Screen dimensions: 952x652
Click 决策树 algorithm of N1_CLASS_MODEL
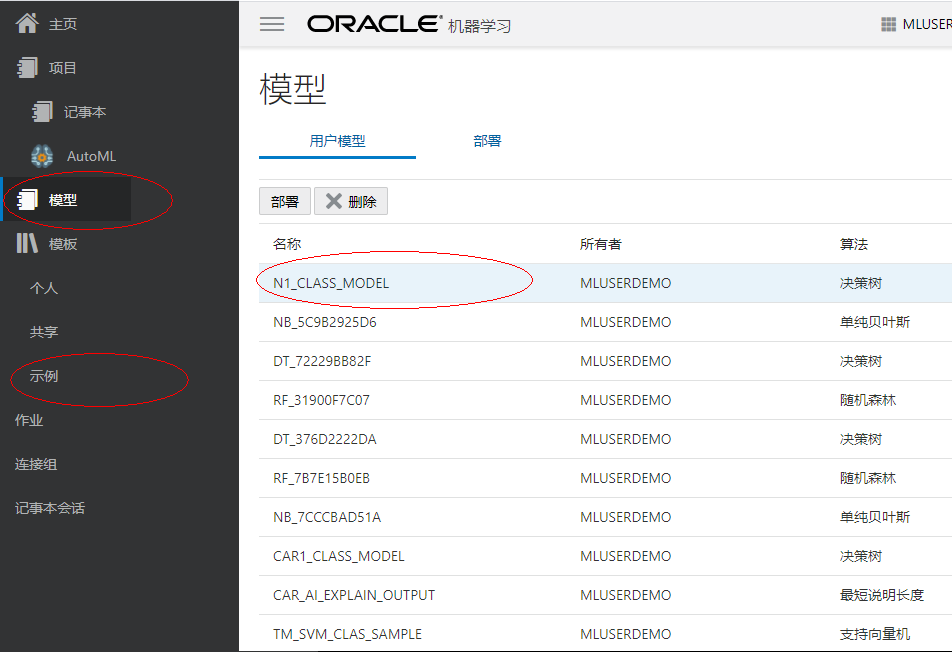click(x=860, y=283)
